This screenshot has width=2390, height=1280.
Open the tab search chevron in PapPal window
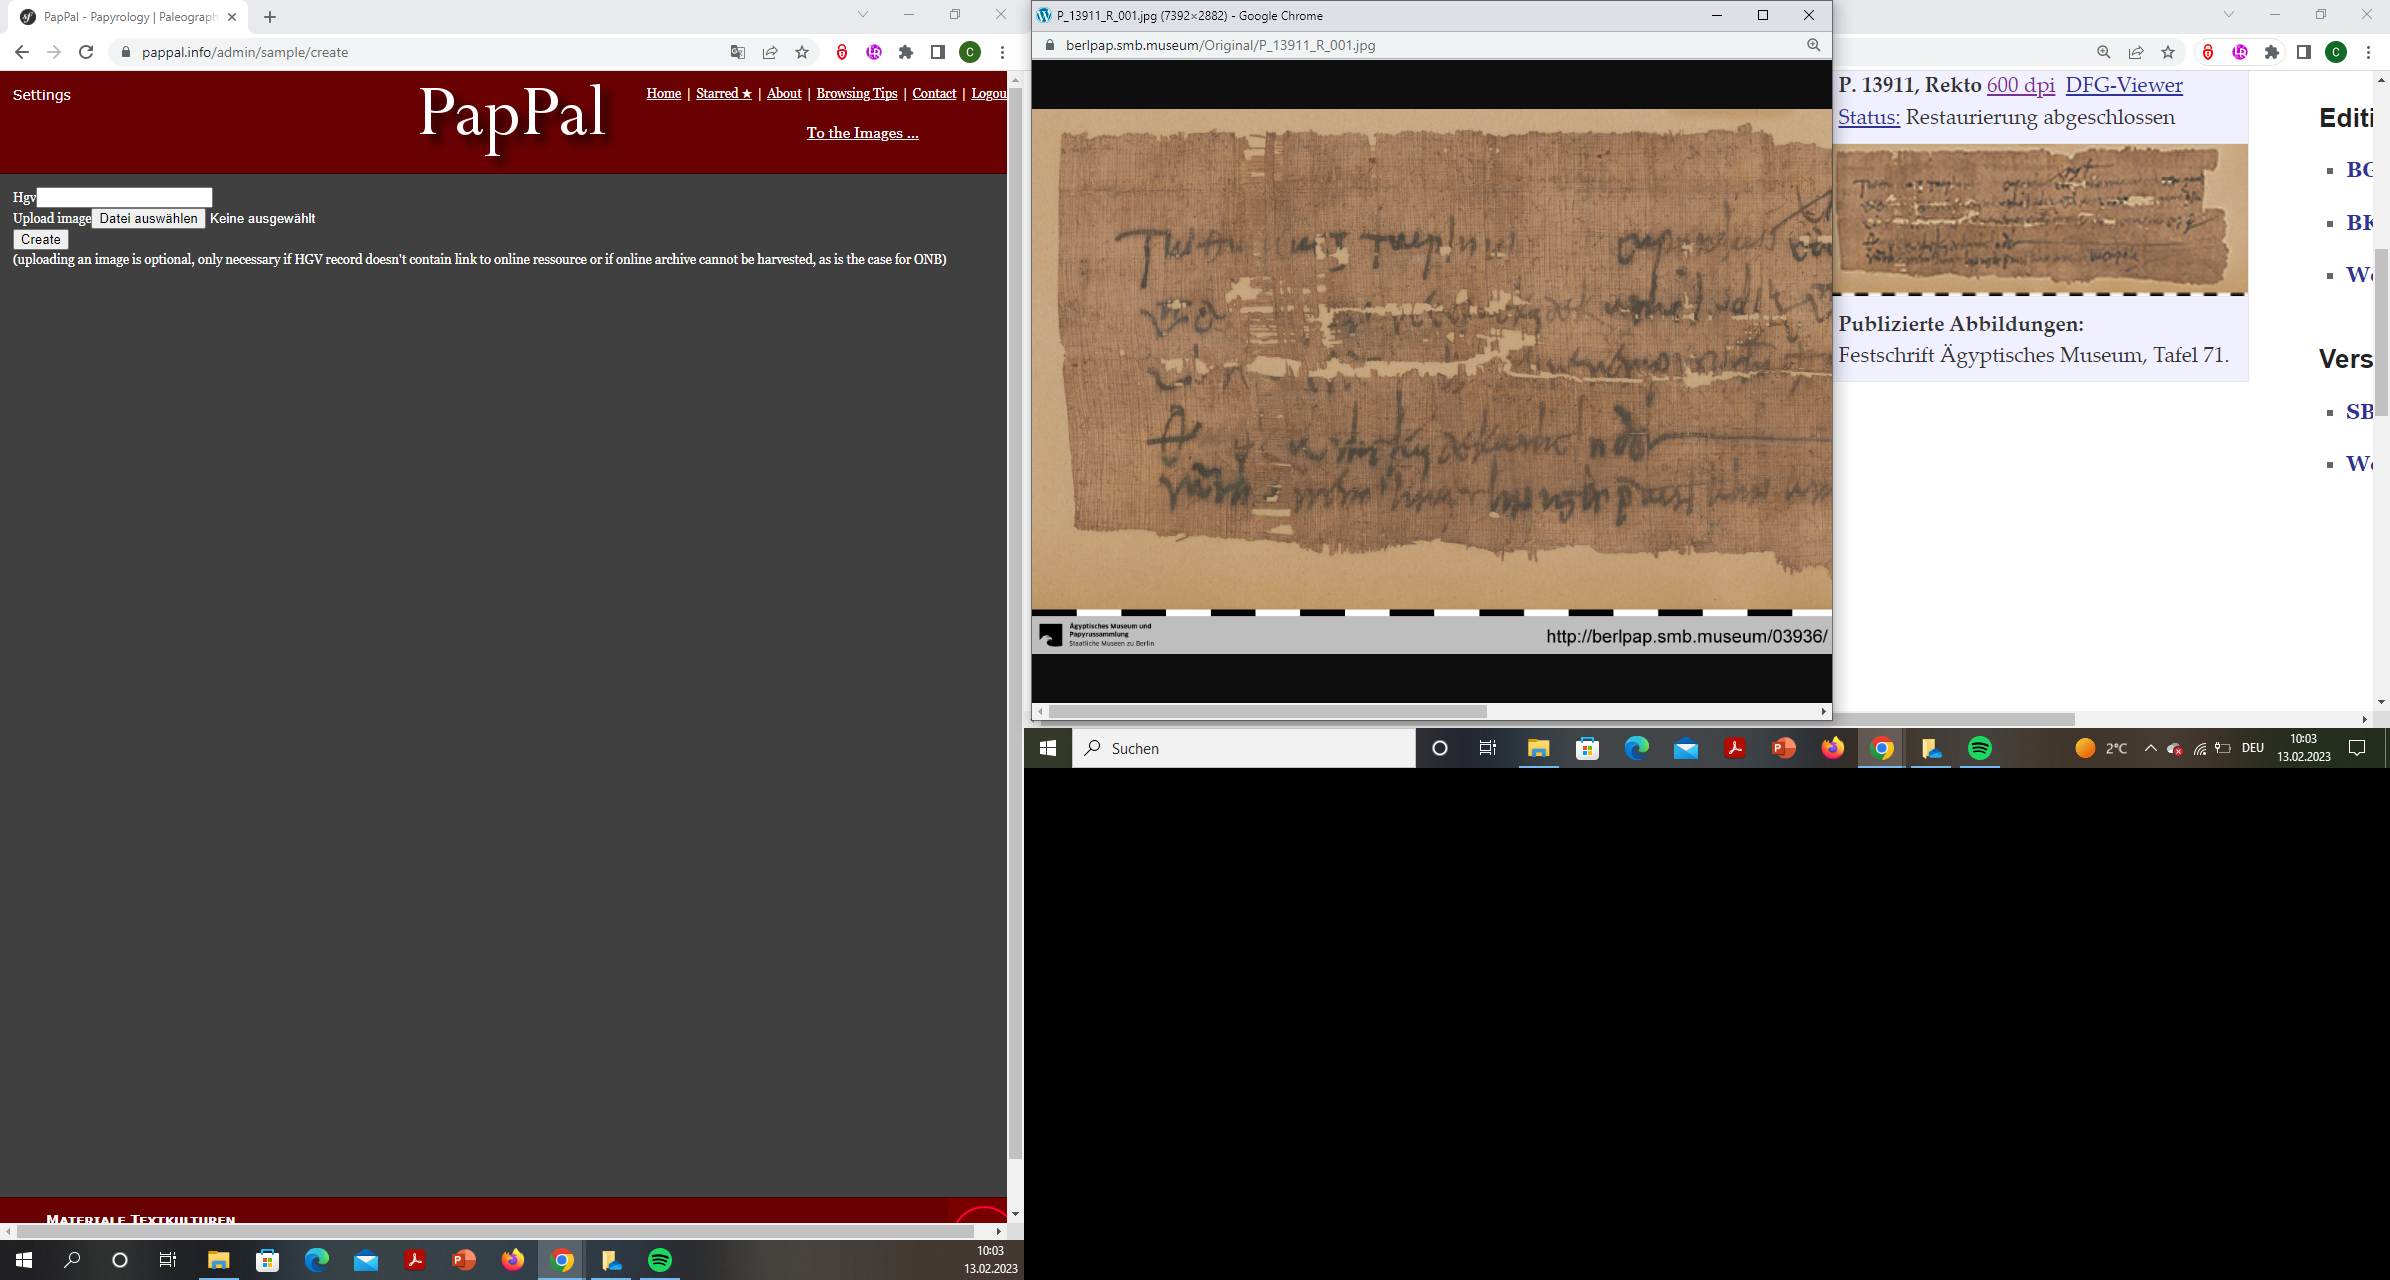click(x=863, y=14)
